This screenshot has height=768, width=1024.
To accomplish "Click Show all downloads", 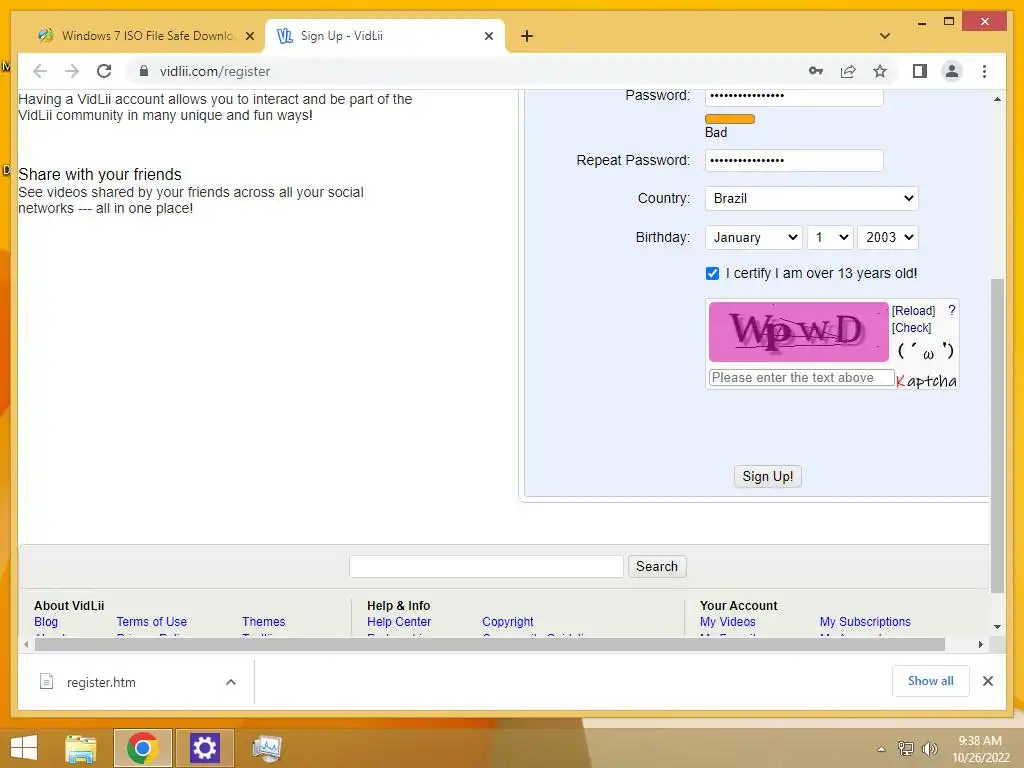I will [x=931, y=681].
